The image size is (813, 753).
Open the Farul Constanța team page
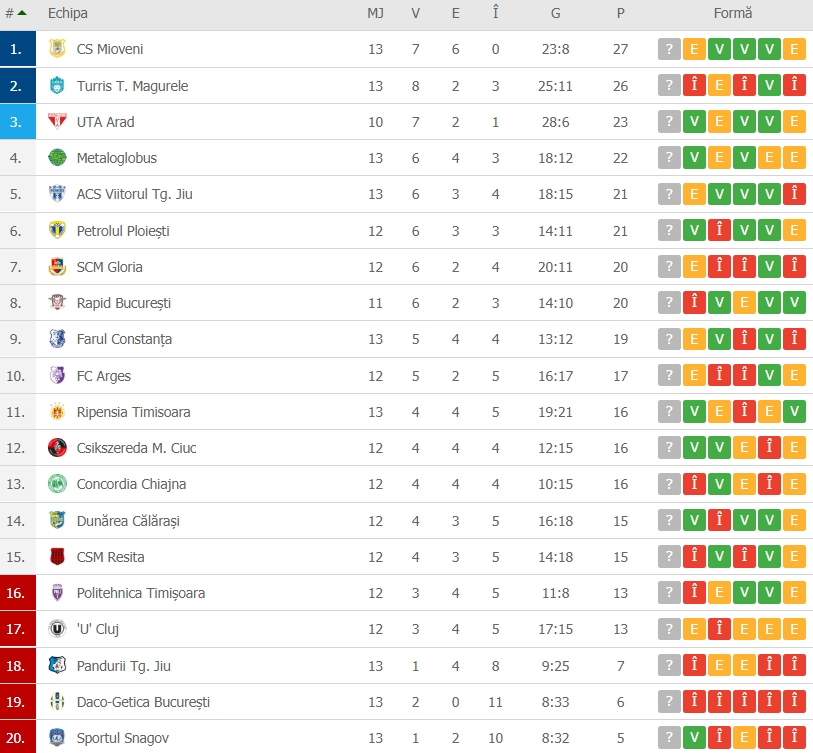124,339
